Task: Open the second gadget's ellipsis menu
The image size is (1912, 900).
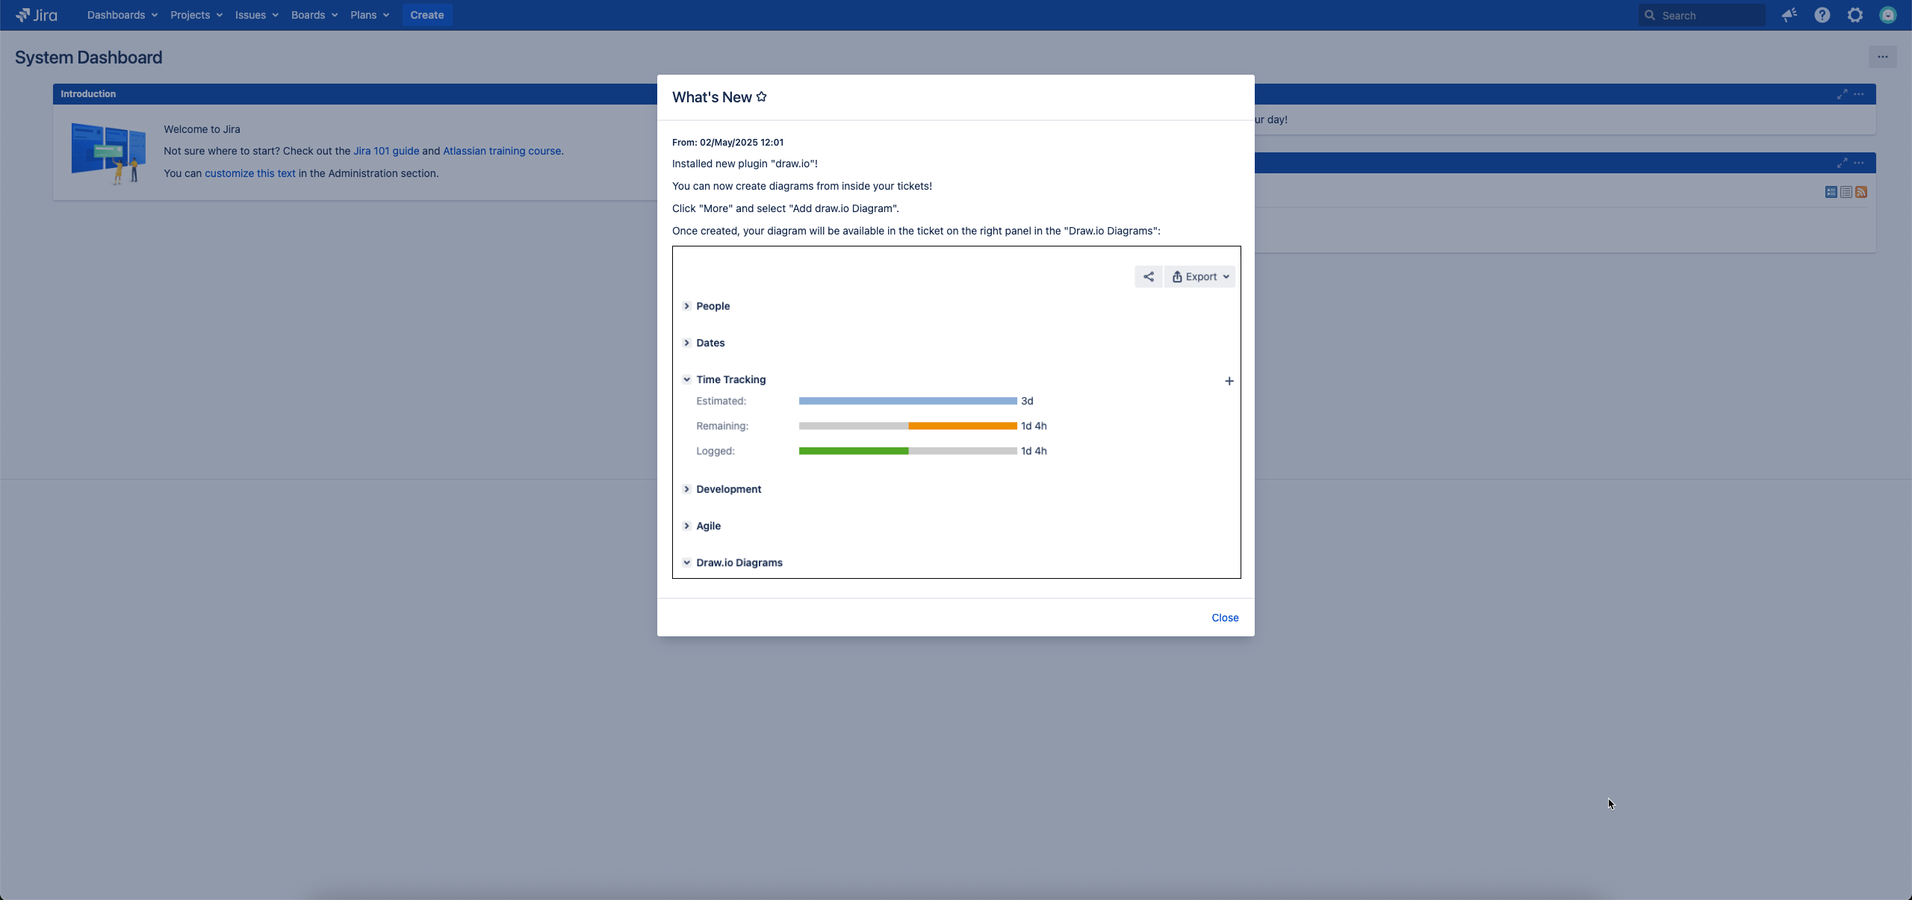Action: tap(1859, 163)
